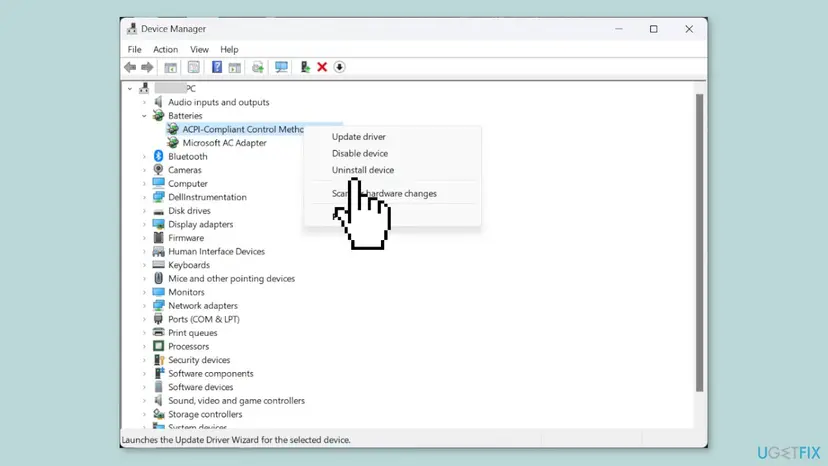828x466 pixels.
Task: Expand the Monitors category
Action: point(144,292)
